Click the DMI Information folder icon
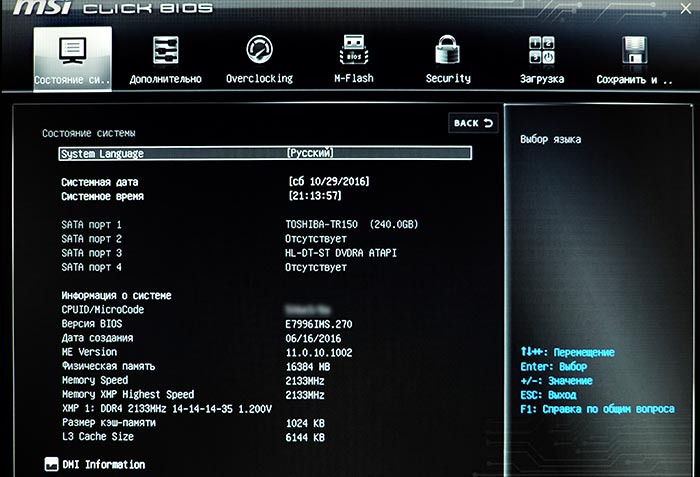Viewport: 700px width, 477px height. [x=51, y=464]
